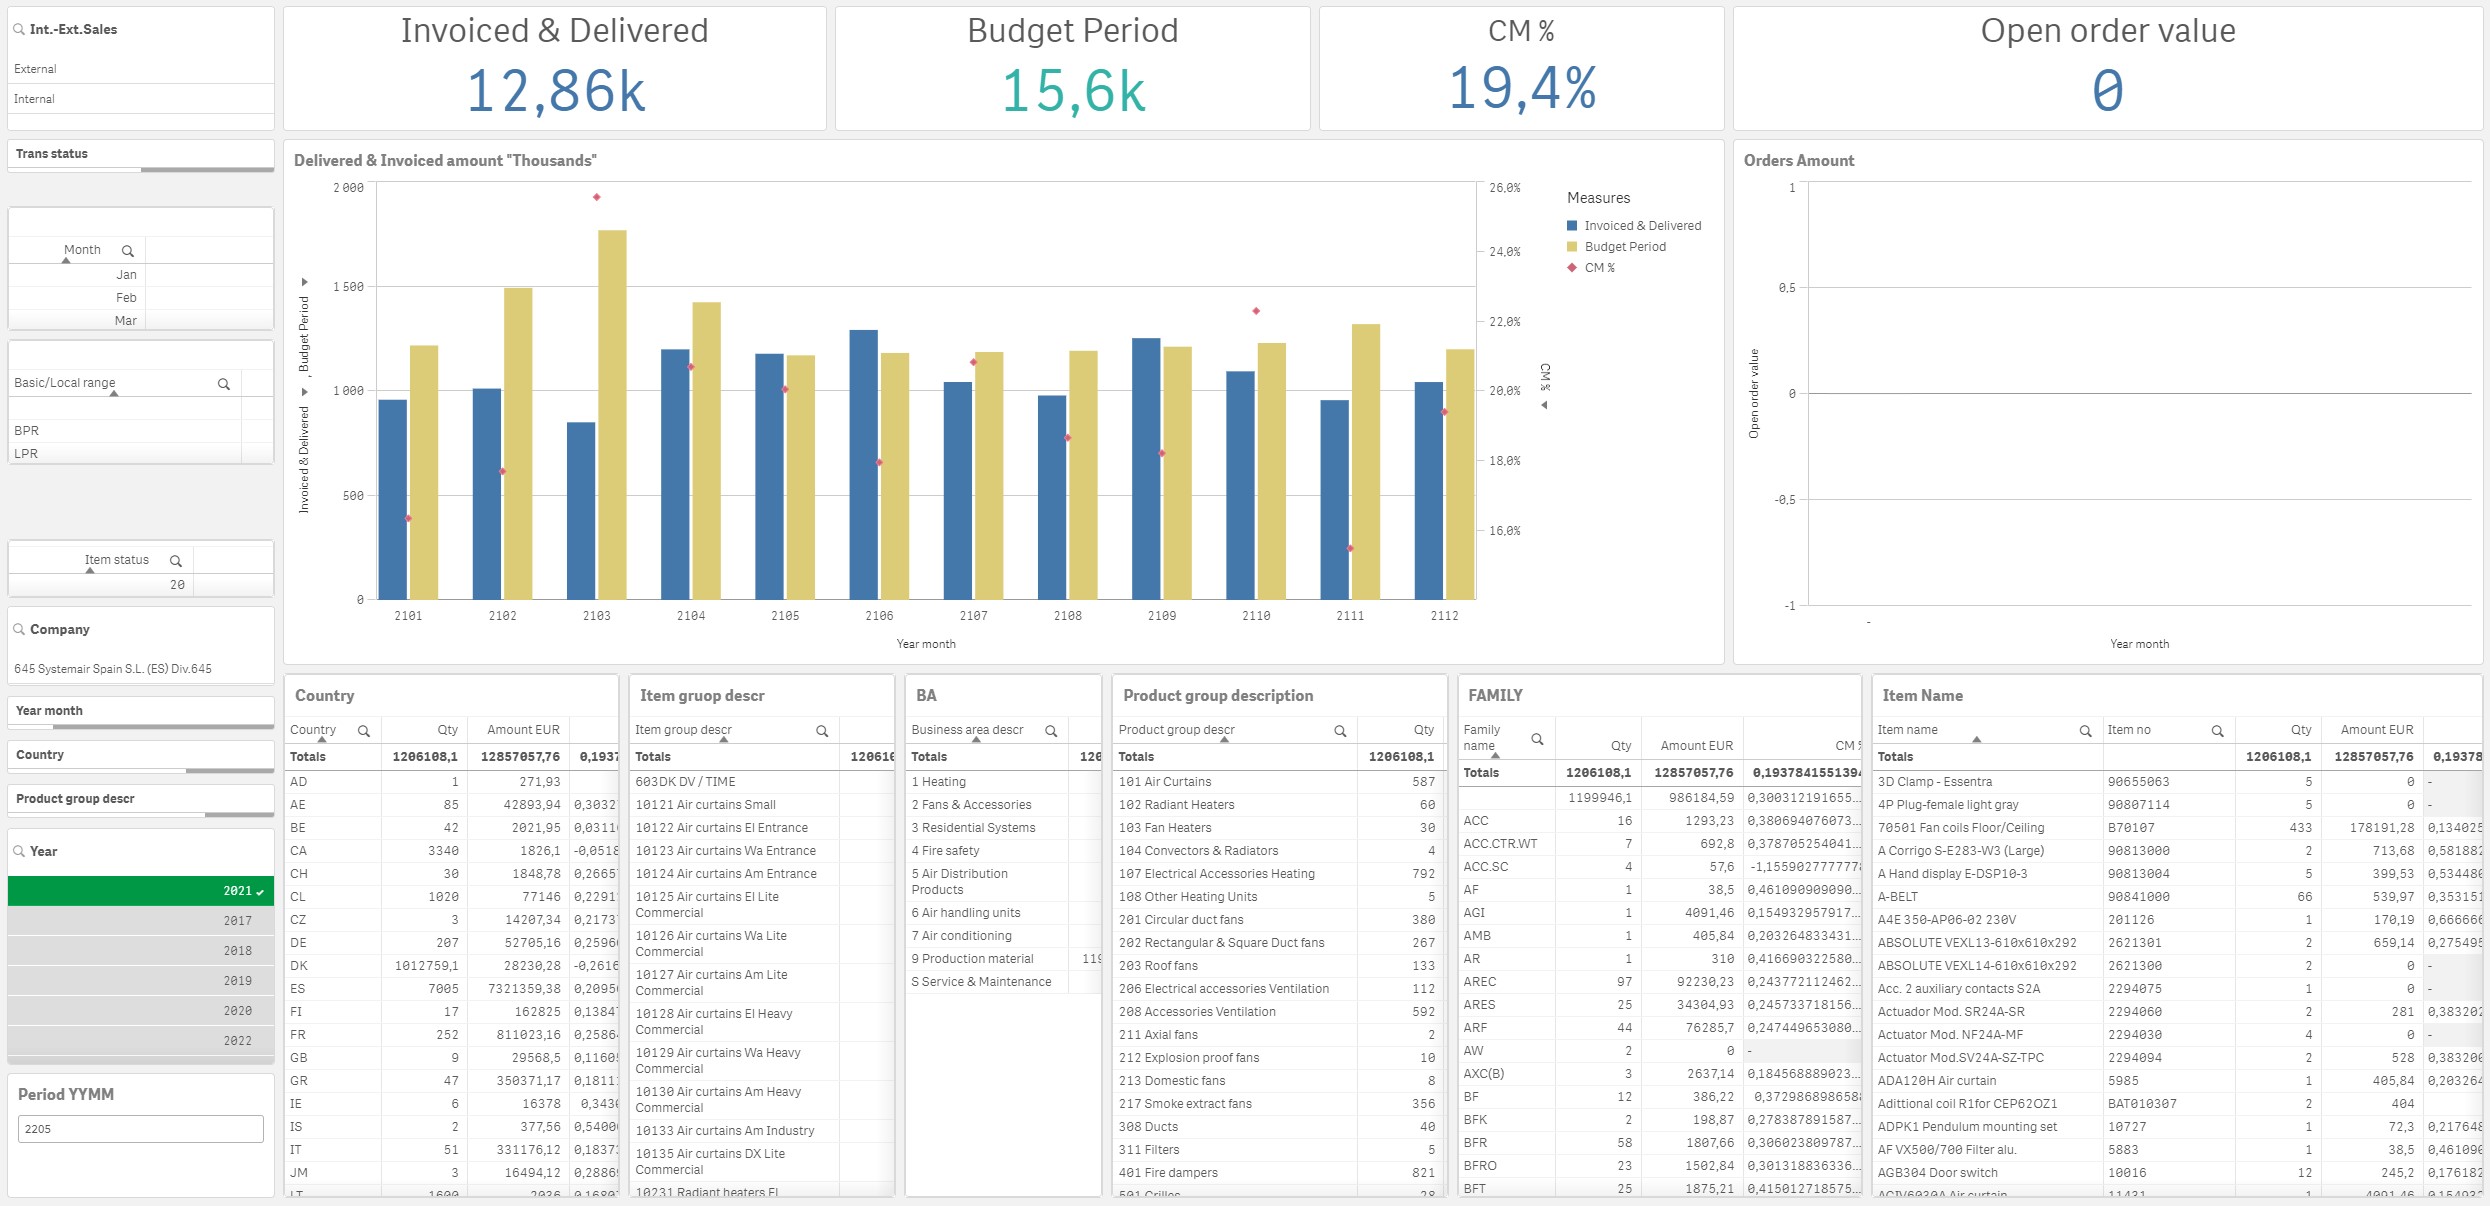Select External in Int.-Ext.Sales filter

[x=36, y=69]
